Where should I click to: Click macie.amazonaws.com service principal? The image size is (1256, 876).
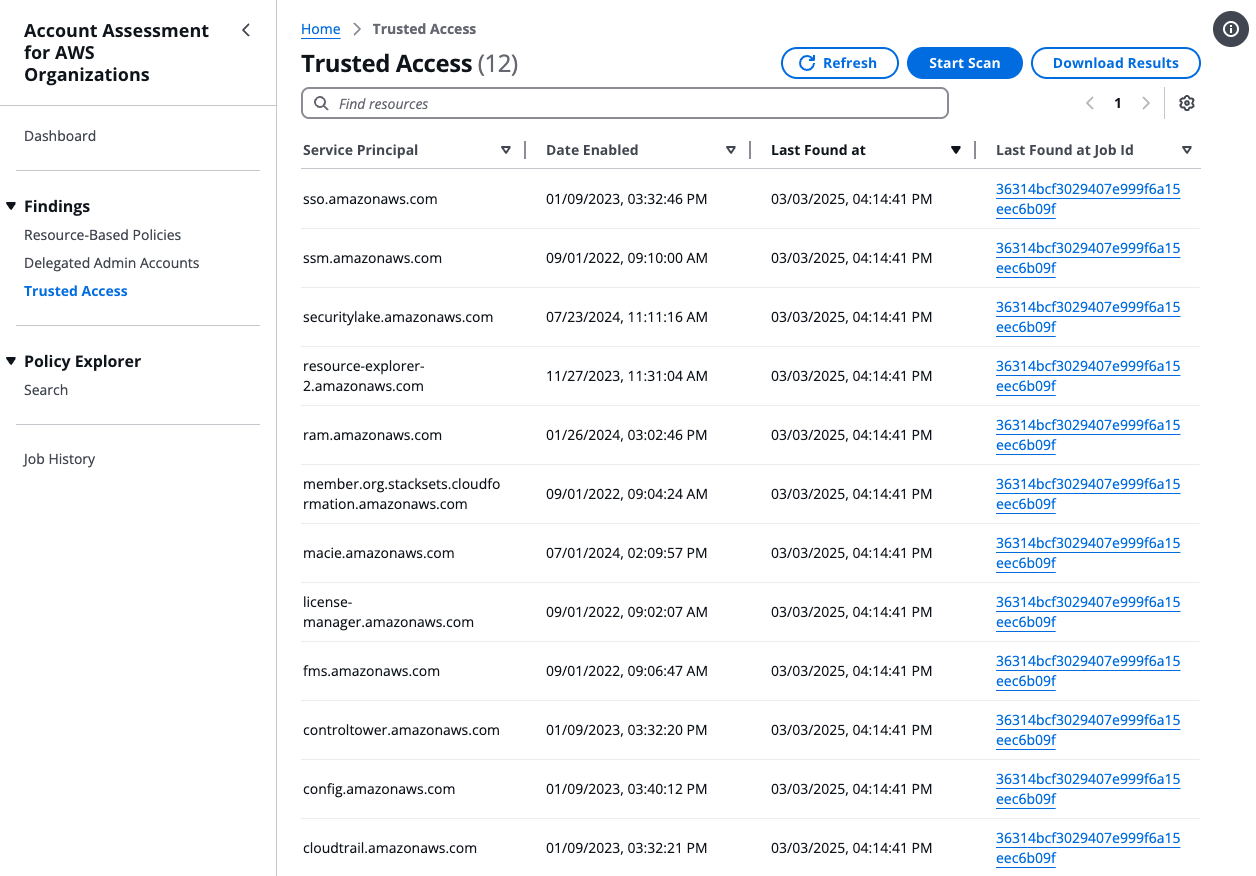point(379,553)
